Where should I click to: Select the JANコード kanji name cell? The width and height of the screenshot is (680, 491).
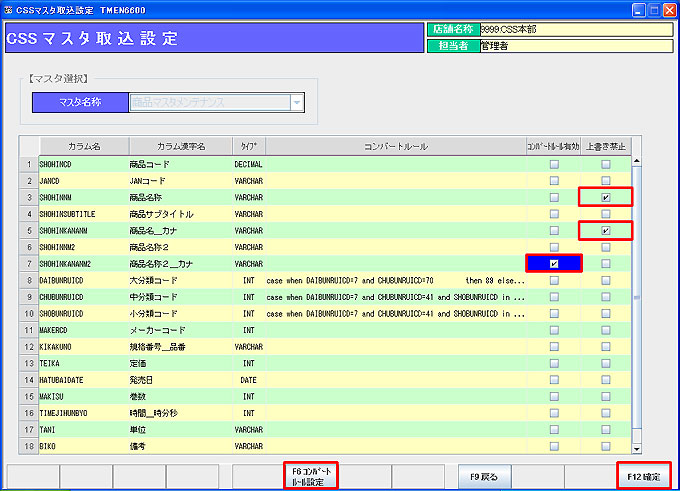[x=180, y=181]
